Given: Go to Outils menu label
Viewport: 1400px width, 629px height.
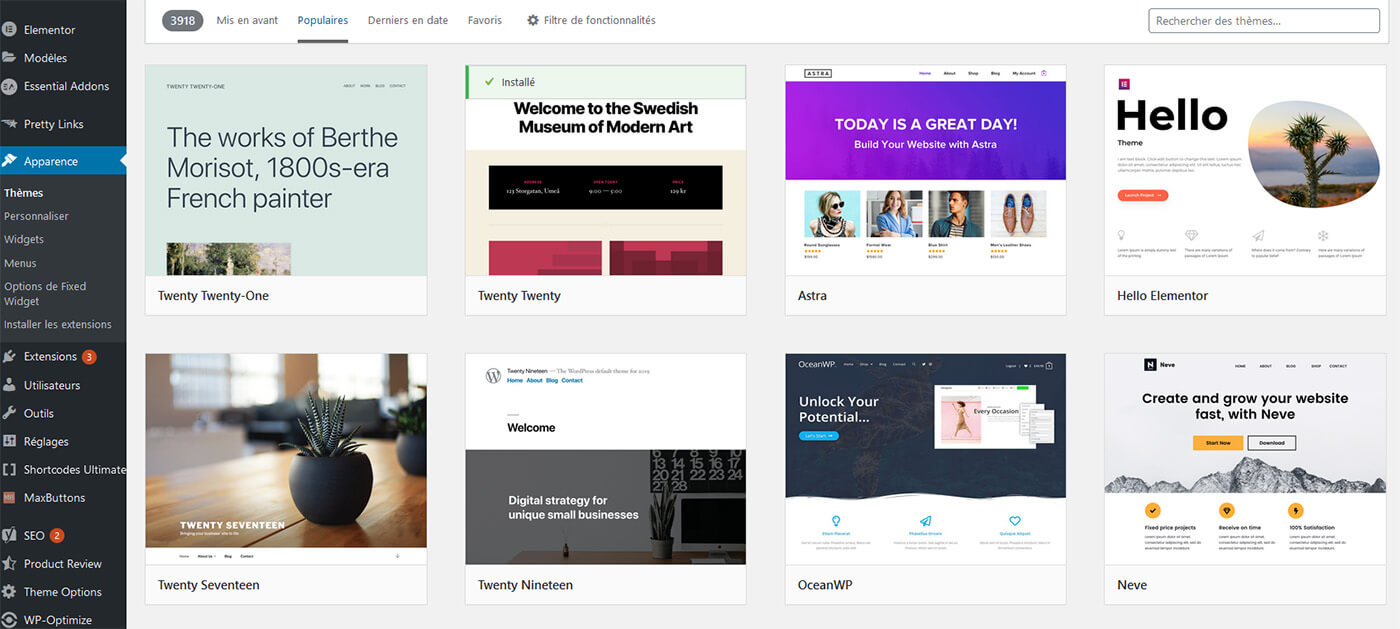Looking at the screenshot, I should 39,413.
